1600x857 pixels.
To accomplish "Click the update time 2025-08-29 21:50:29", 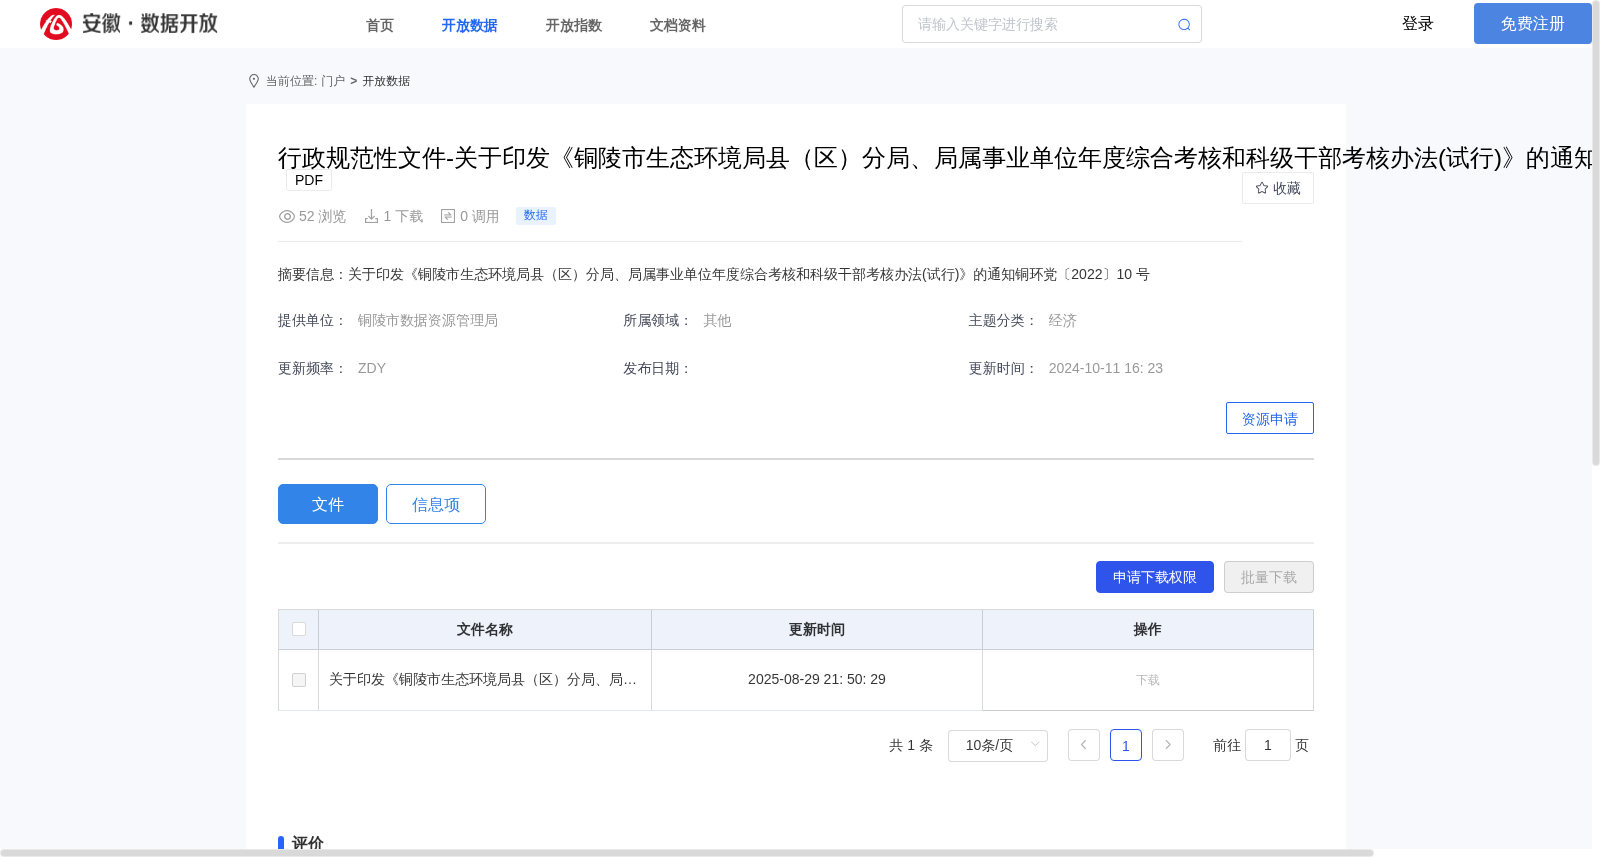I will click(x=817, y=680).
